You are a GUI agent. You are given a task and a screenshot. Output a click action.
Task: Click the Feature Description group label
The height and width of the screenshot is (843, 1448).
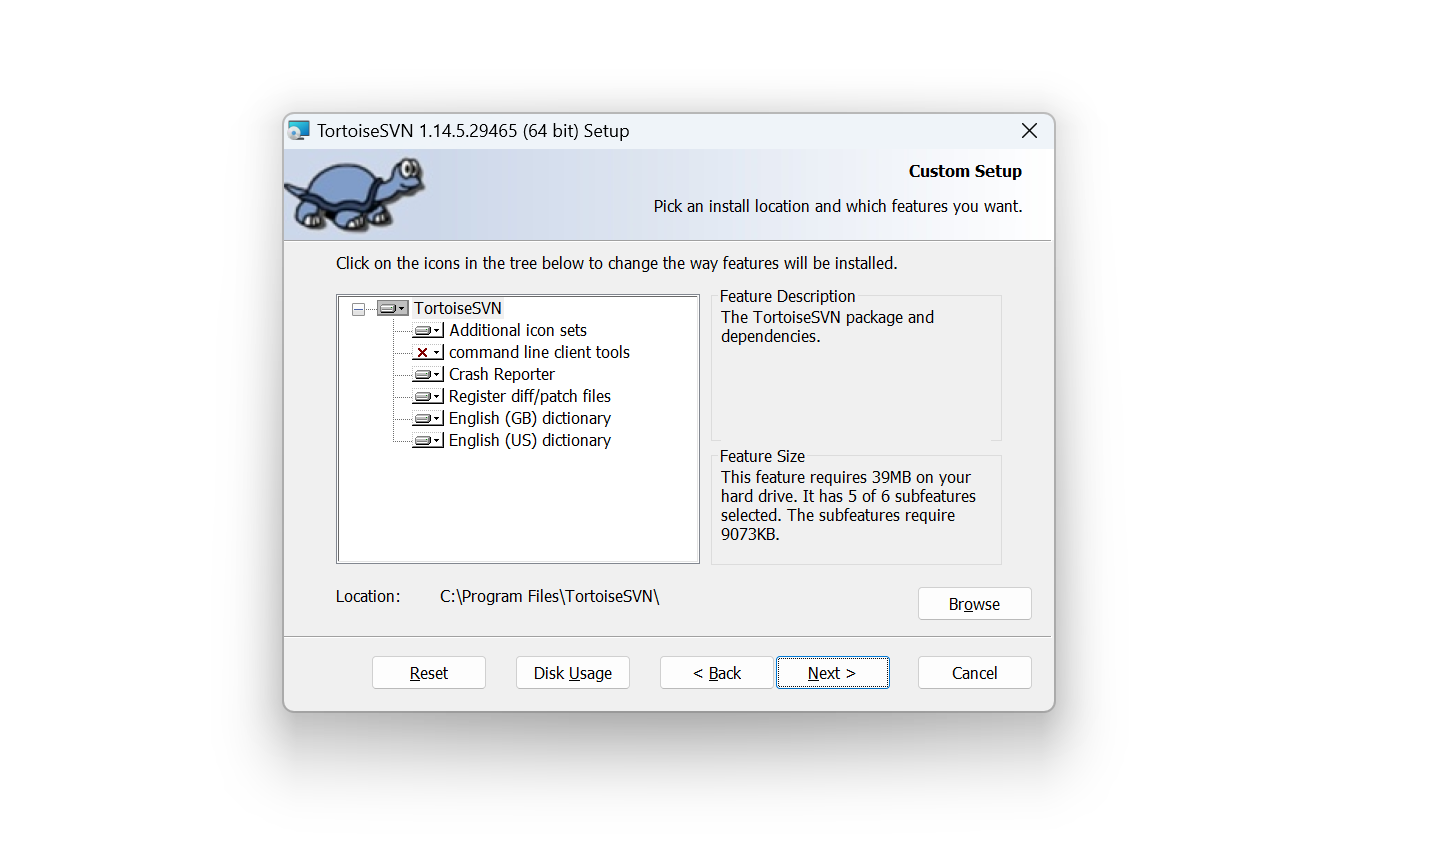[787, 296]
